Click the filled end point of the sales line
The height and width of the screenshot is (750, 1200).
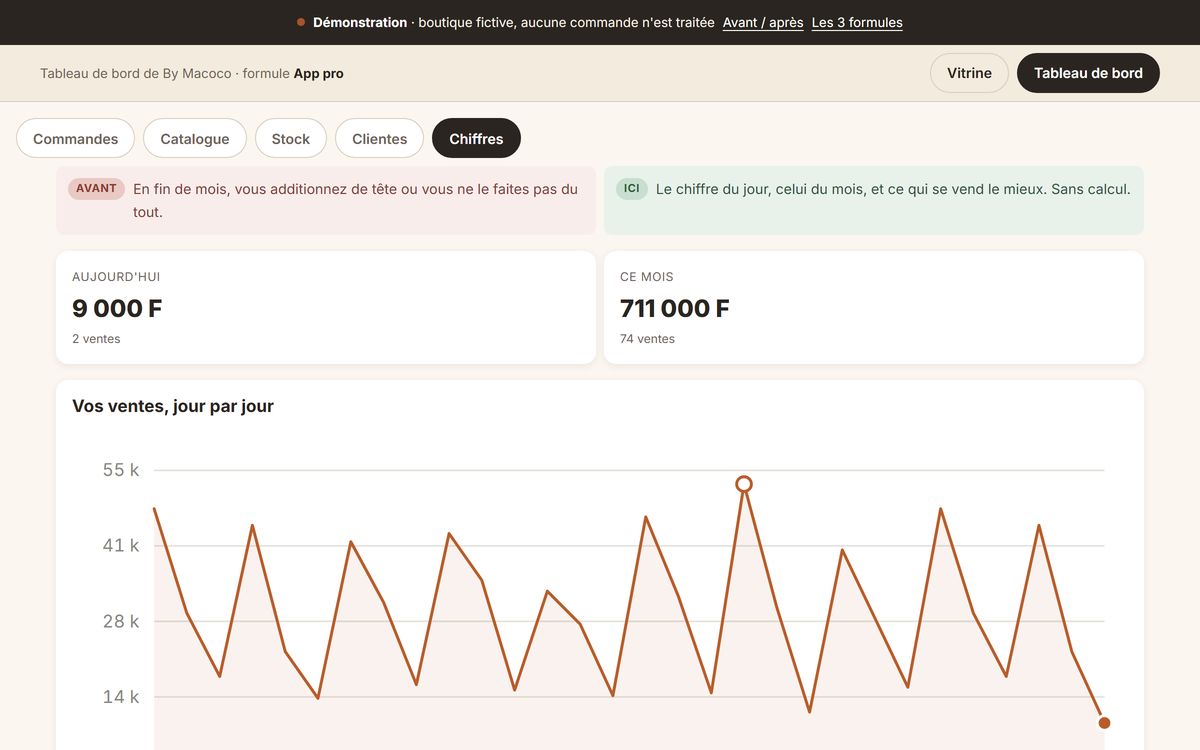coord(1104,723)
